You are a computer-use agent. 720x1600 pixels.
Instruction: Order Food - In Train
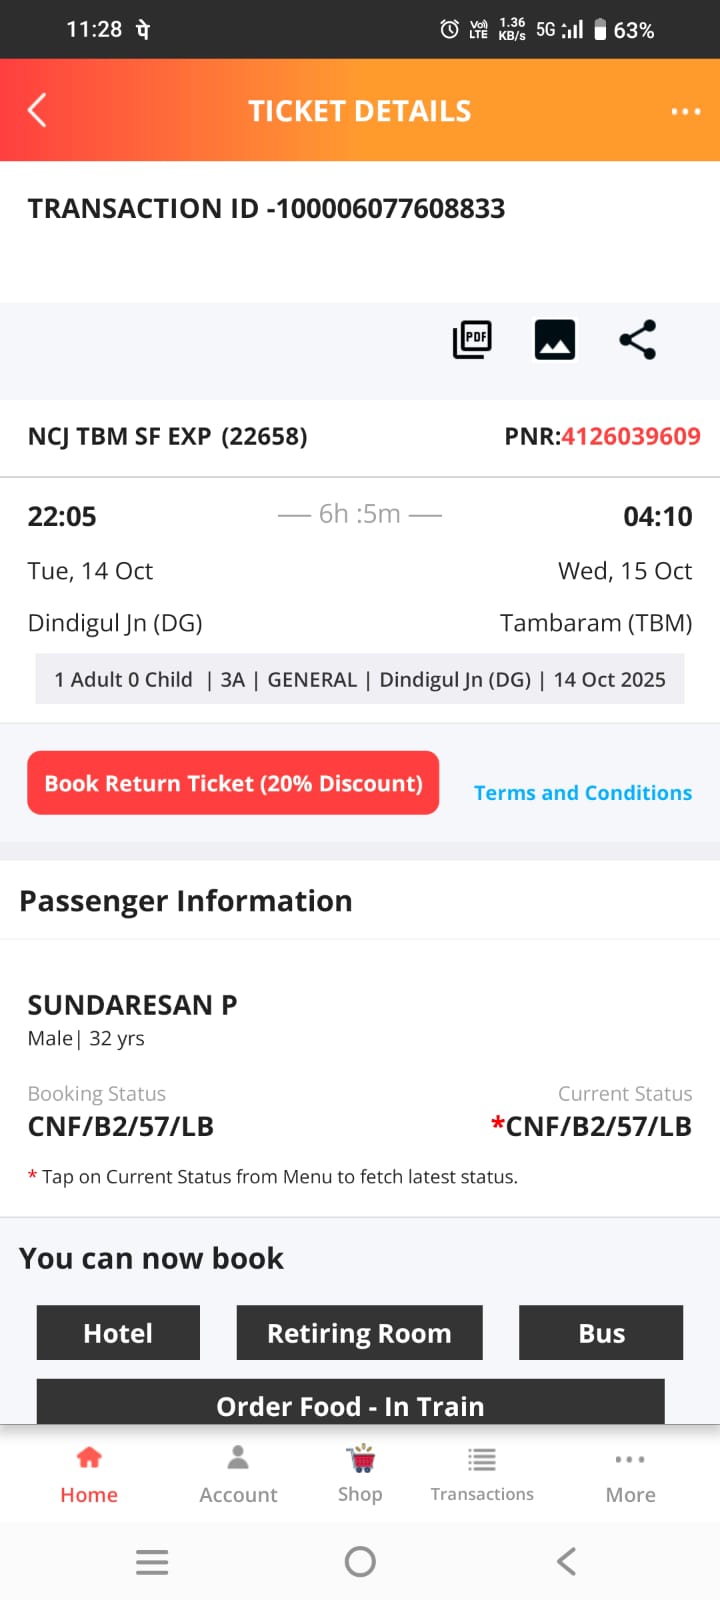[350, 1403]
